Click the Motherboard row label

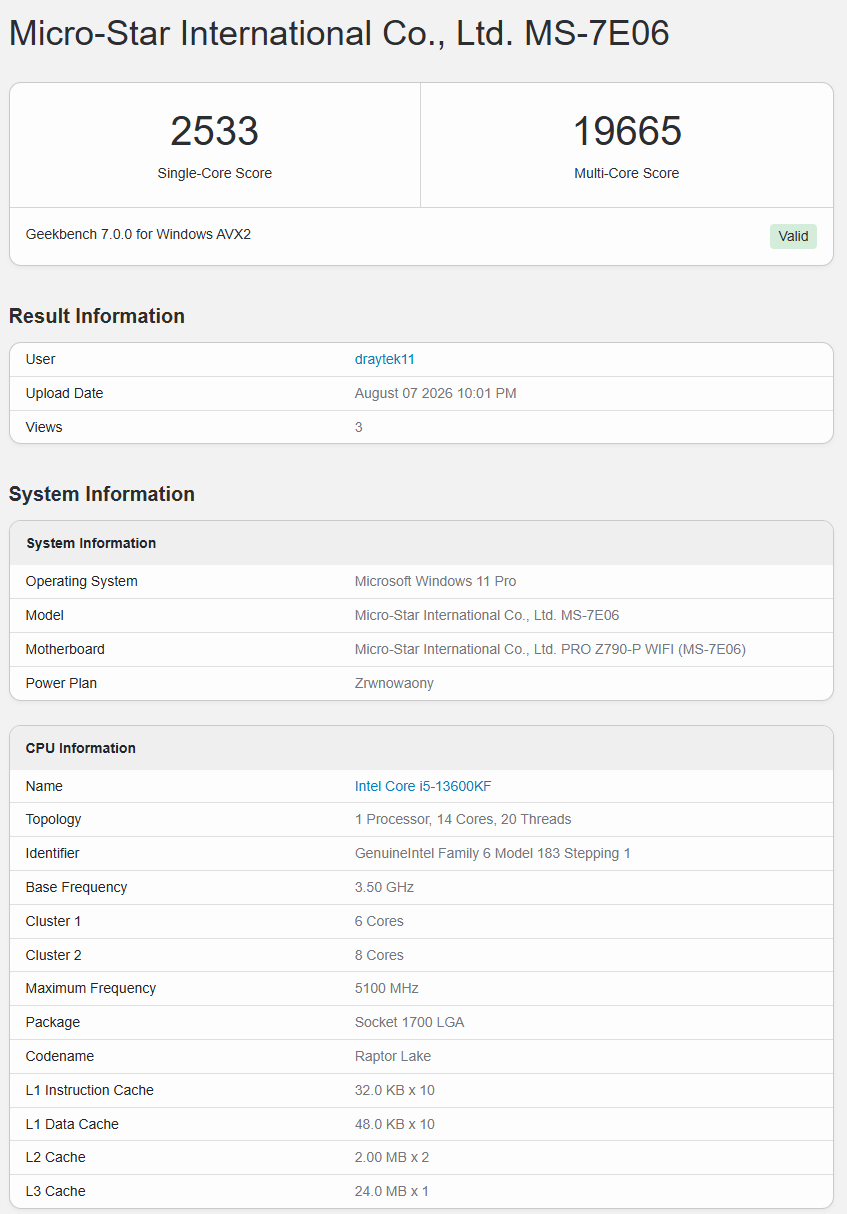tap(65, 649)
